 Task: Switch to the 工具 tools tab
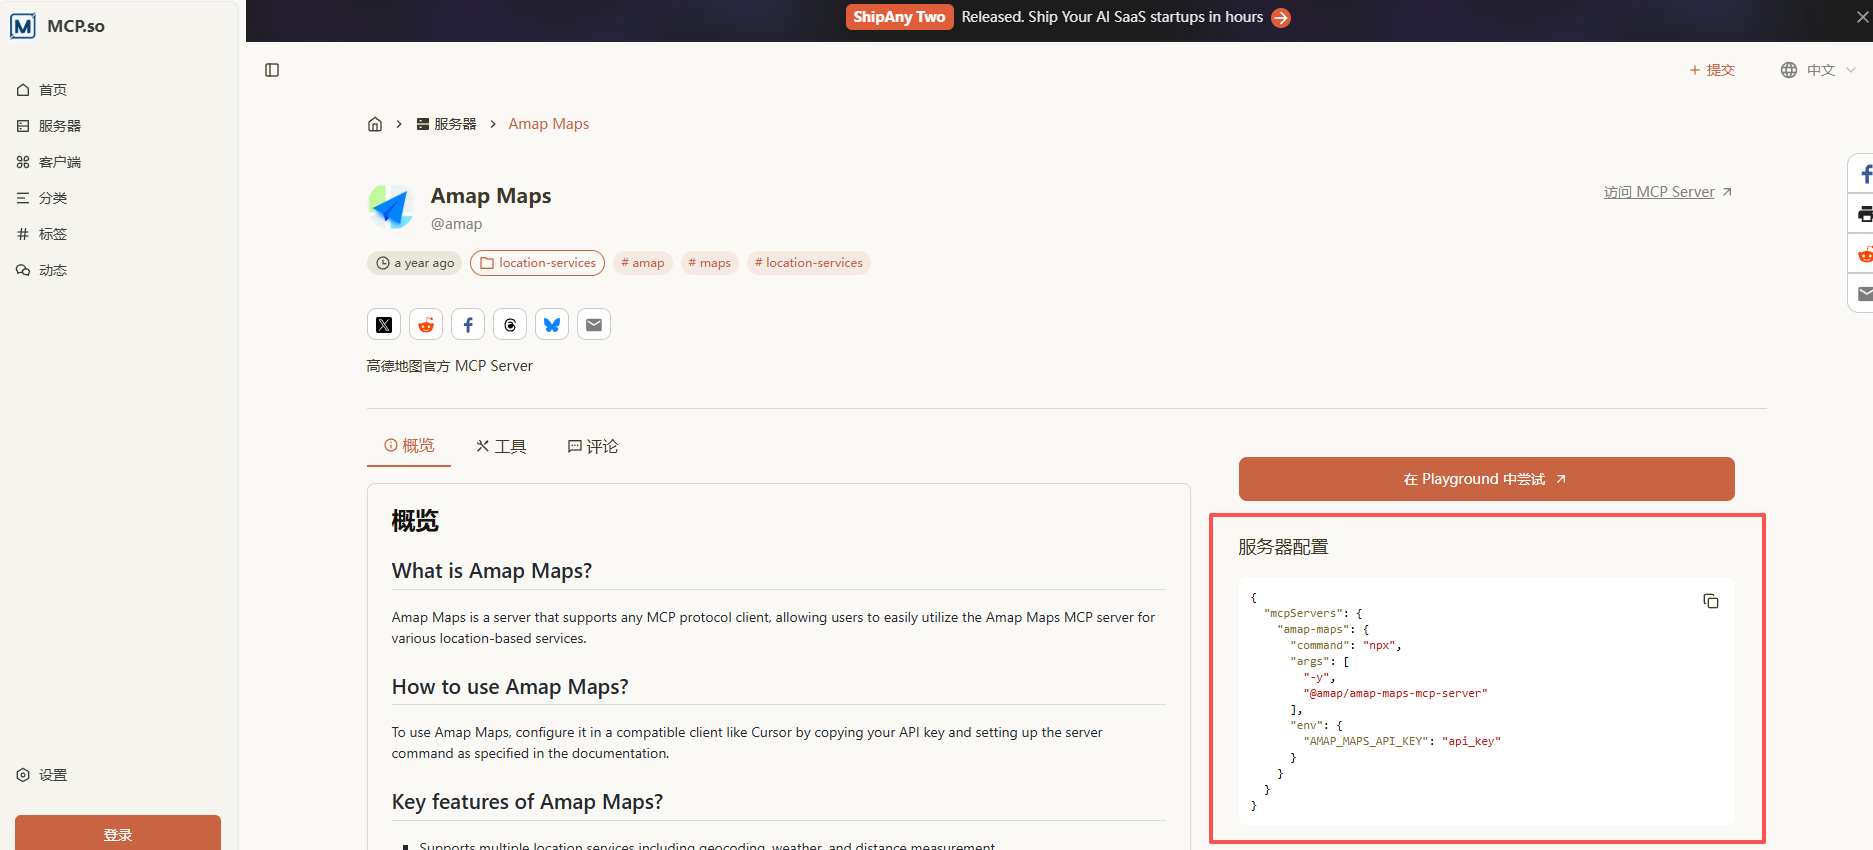pos(501,446)
